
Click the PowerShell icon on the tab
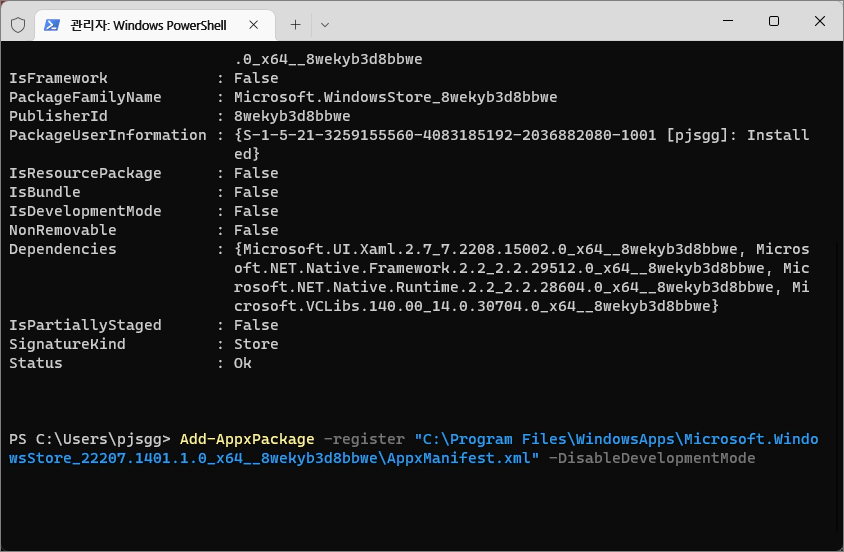(x=52, y=25)
